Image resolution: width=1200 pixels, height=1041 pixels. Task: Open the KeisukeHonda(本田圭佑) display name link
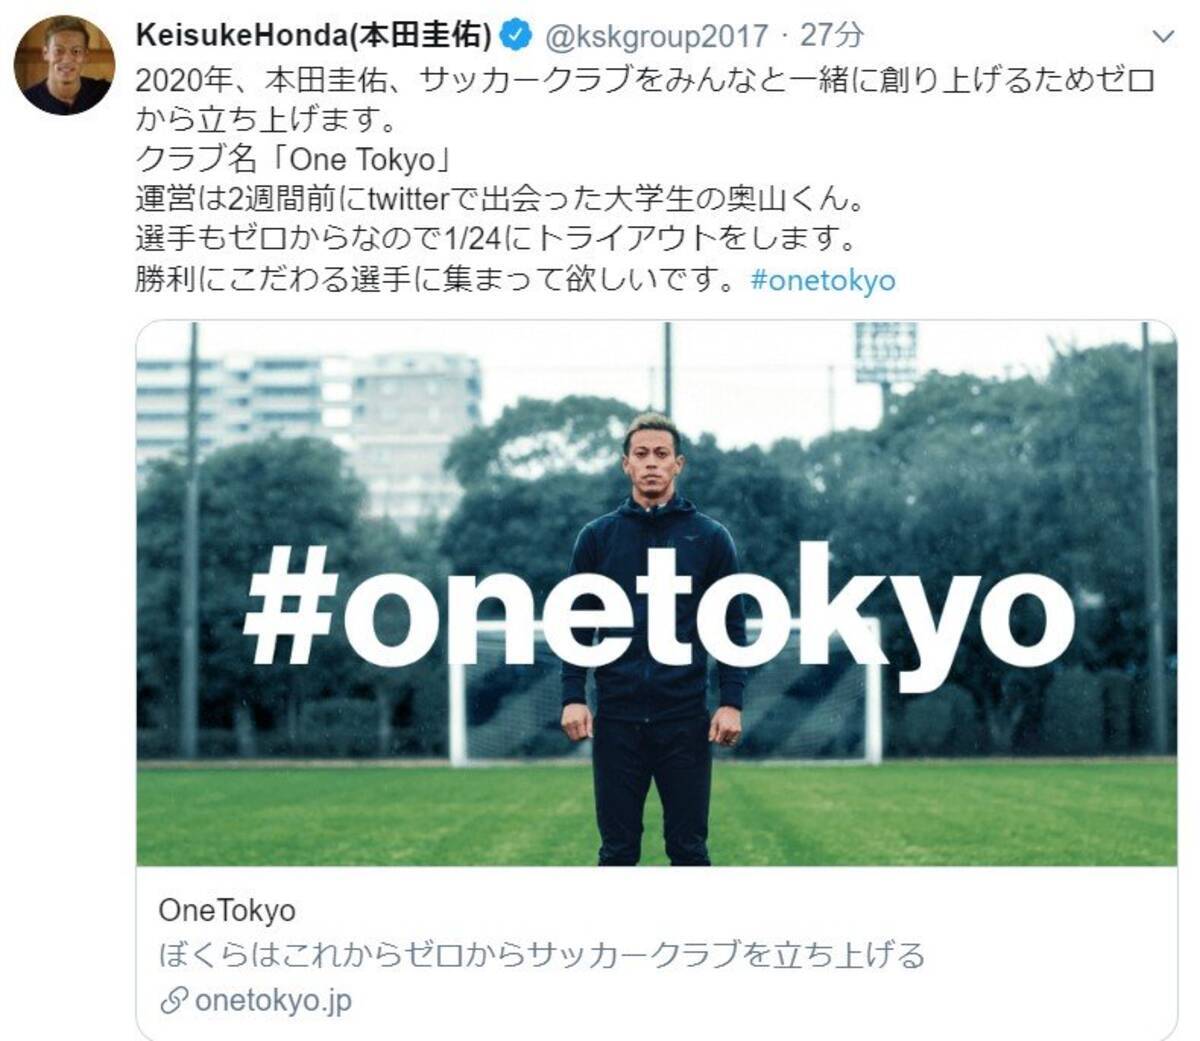coord(313,36)
